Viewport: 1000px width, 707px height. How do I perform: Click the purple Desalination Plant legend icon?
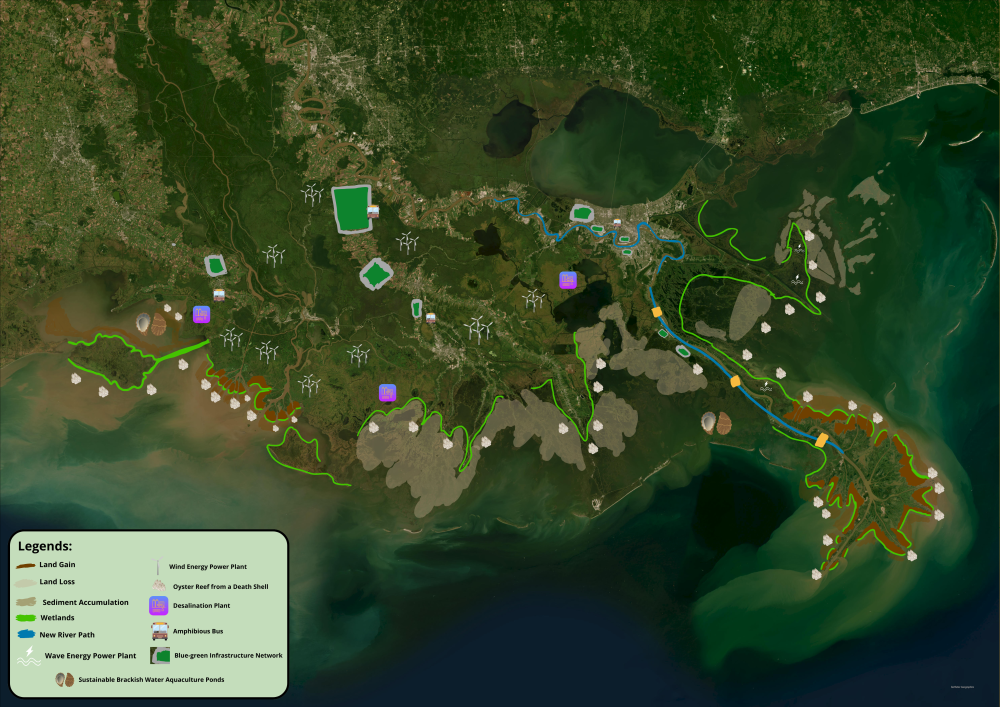158,606
